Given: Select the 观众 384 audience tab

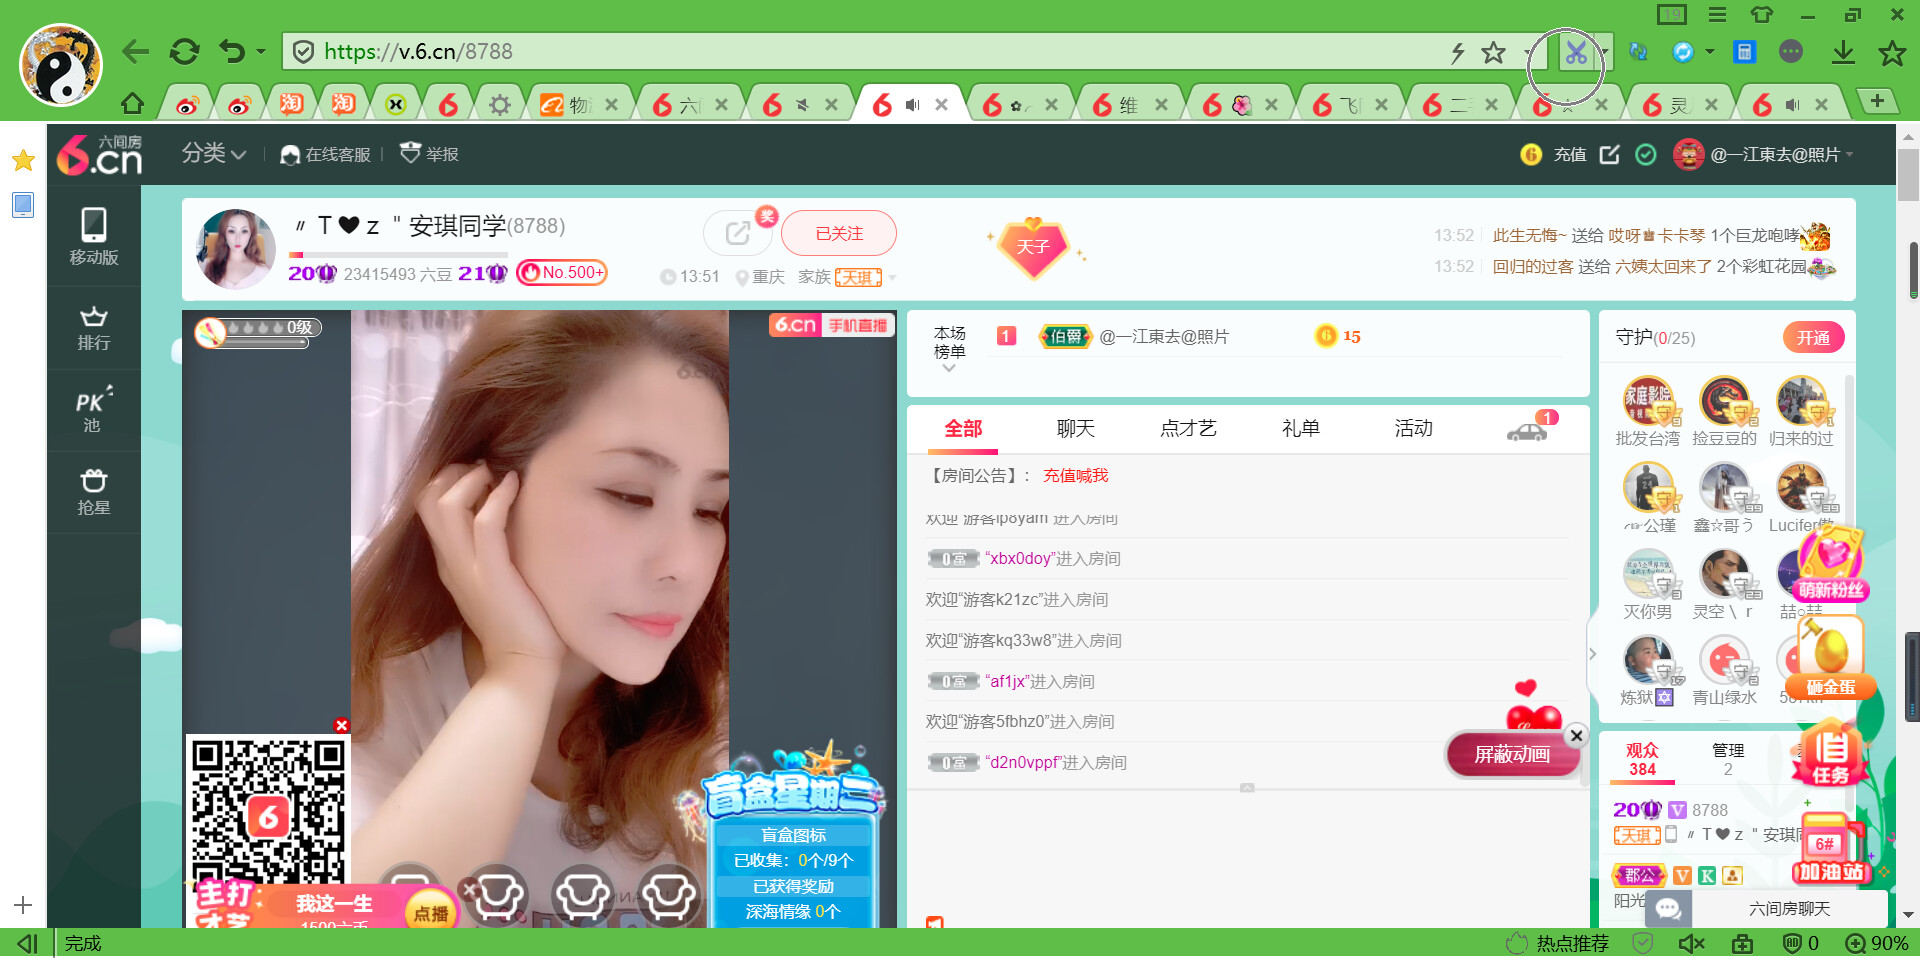Looking at the screenshot, I should [x=1642, y=759].
